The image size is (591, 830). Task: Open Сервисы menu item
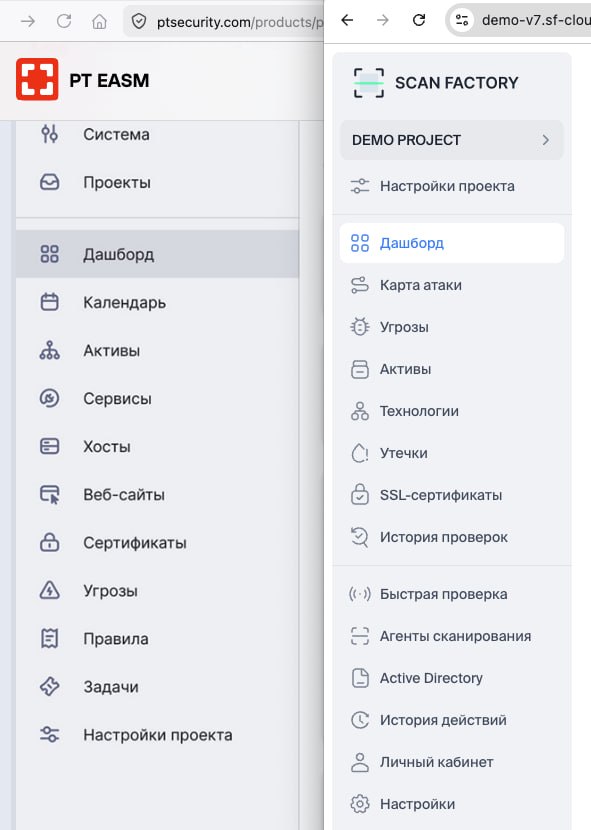tap(157, 399)
